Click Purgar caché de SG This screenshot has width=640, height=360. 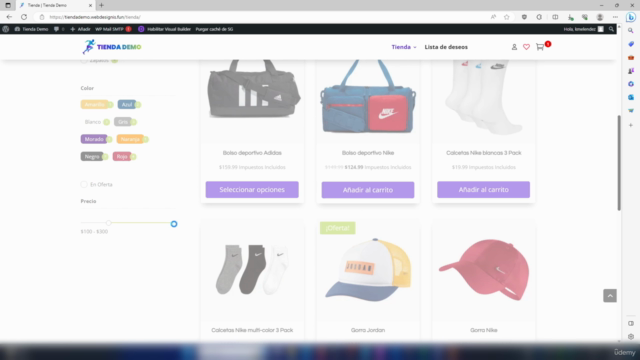pos(214,29)
